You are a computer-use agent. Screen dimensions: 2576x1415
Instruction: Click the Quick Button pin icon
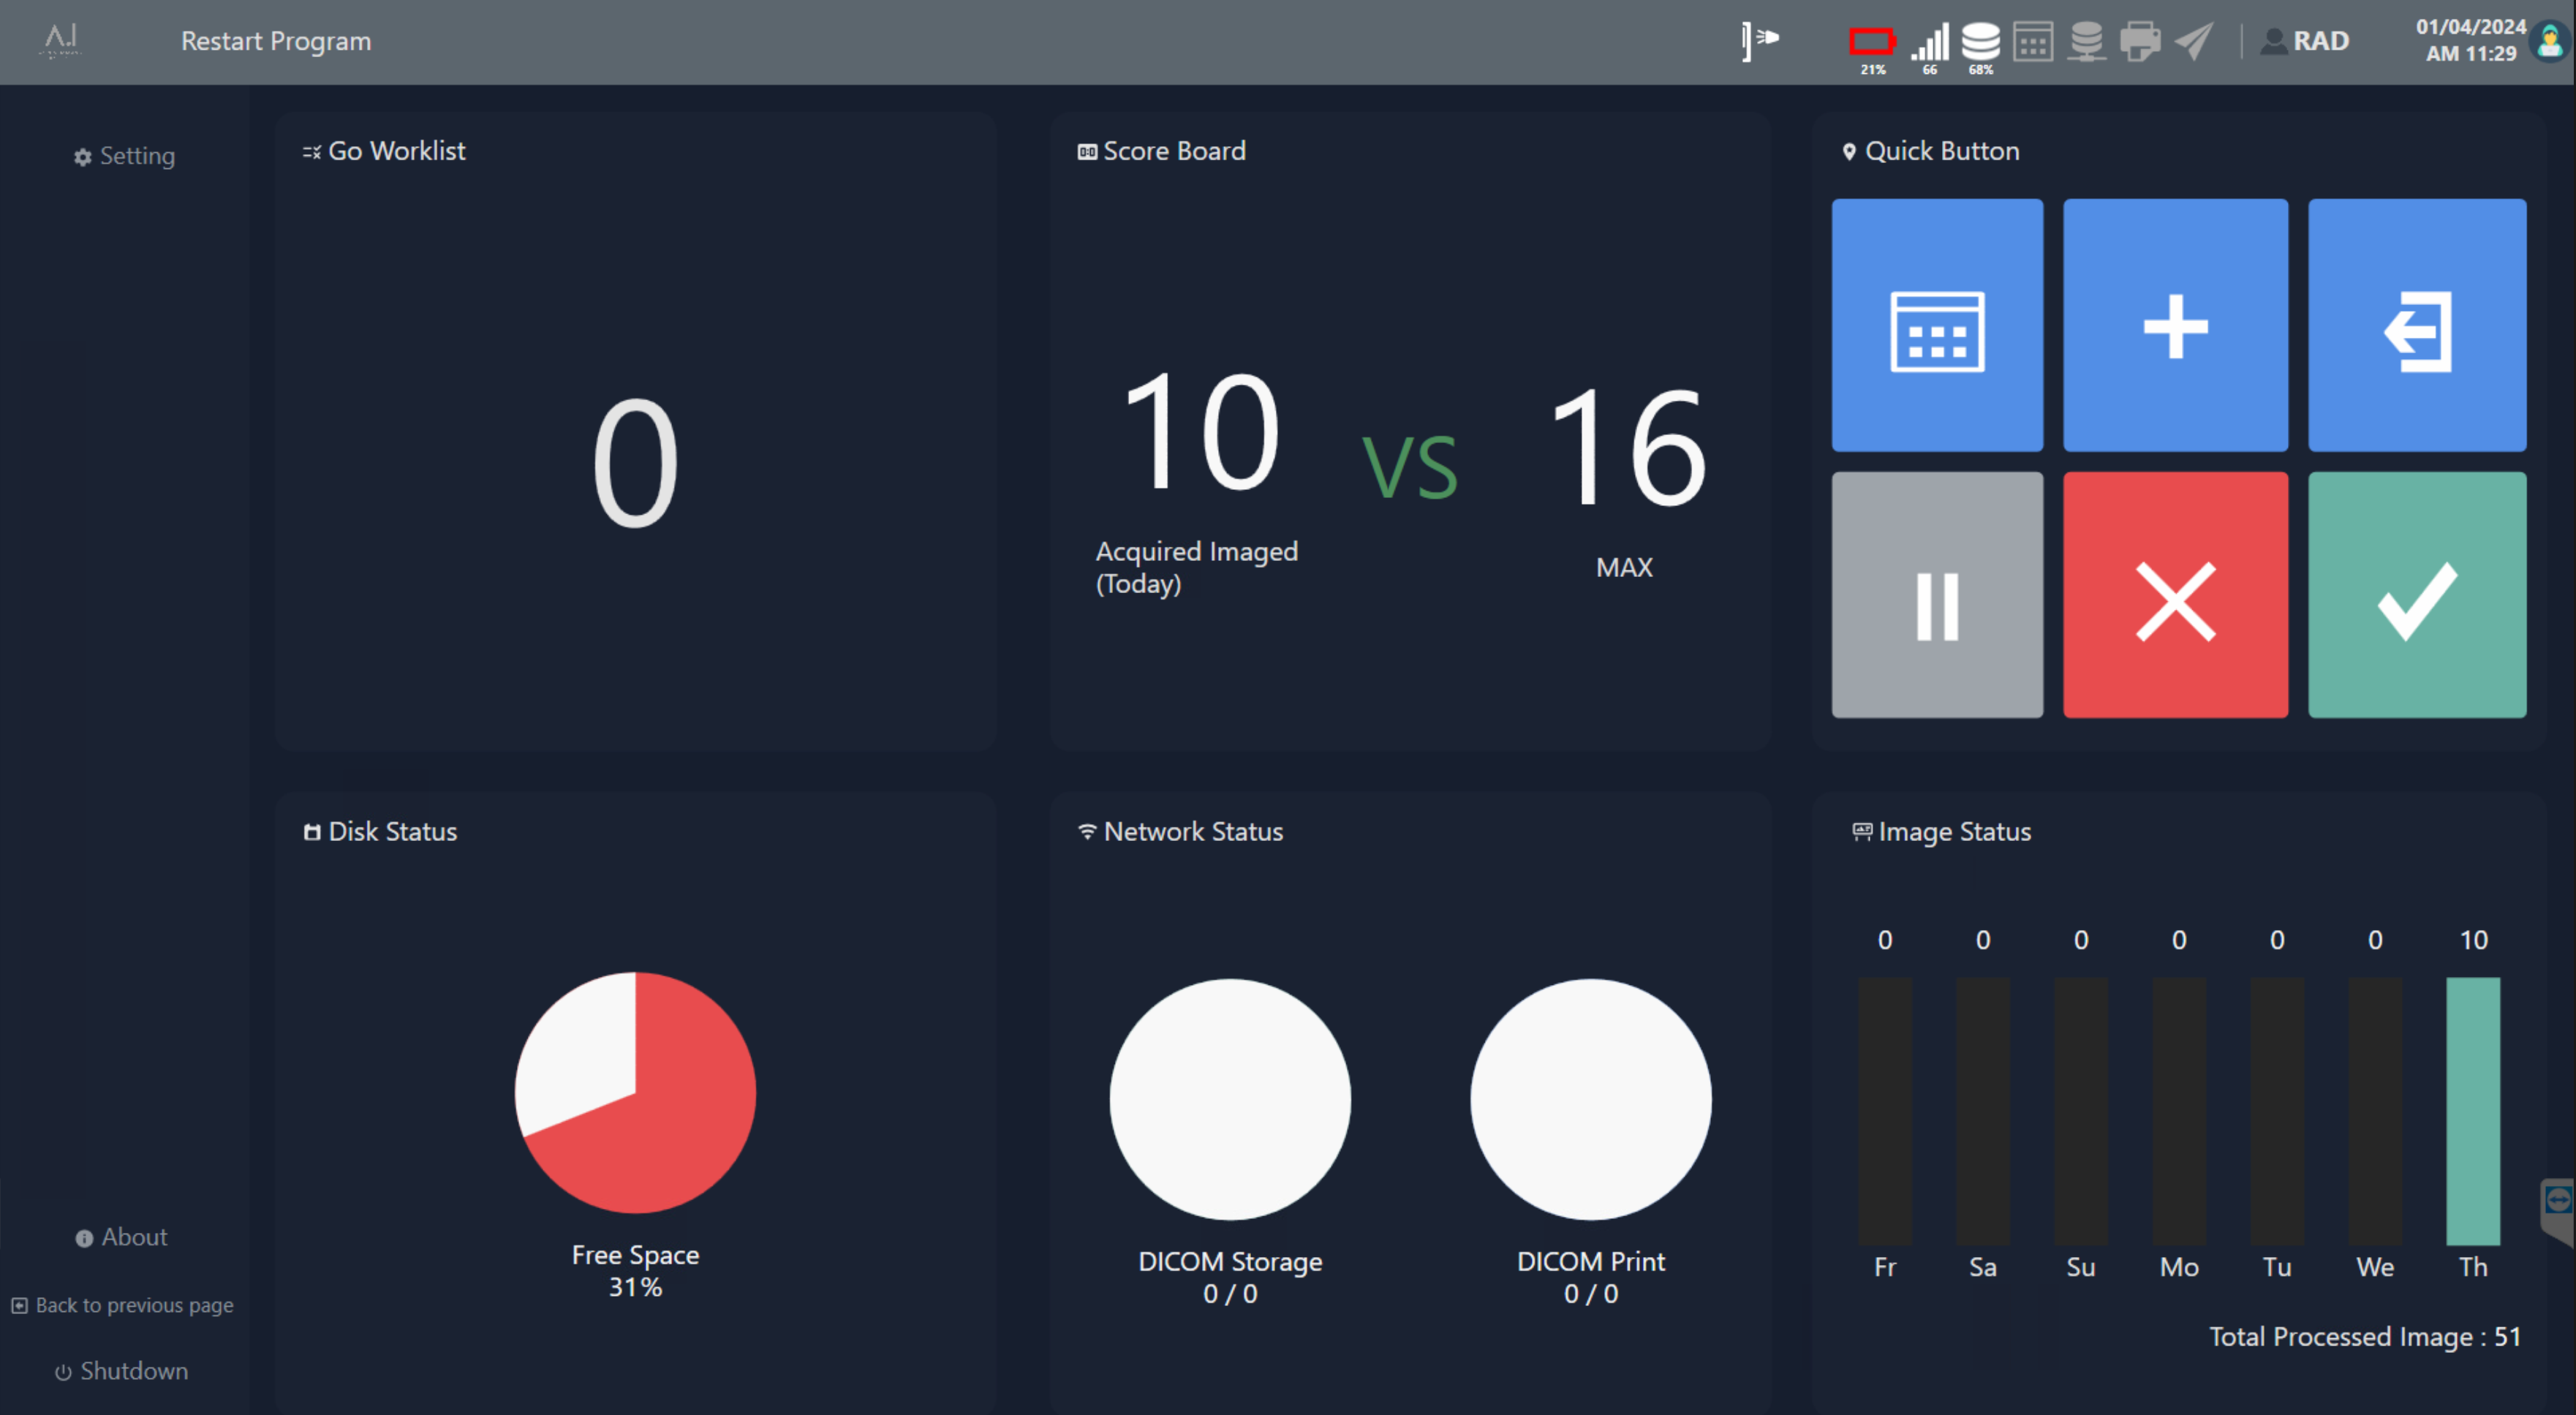tap(1849, 152)
